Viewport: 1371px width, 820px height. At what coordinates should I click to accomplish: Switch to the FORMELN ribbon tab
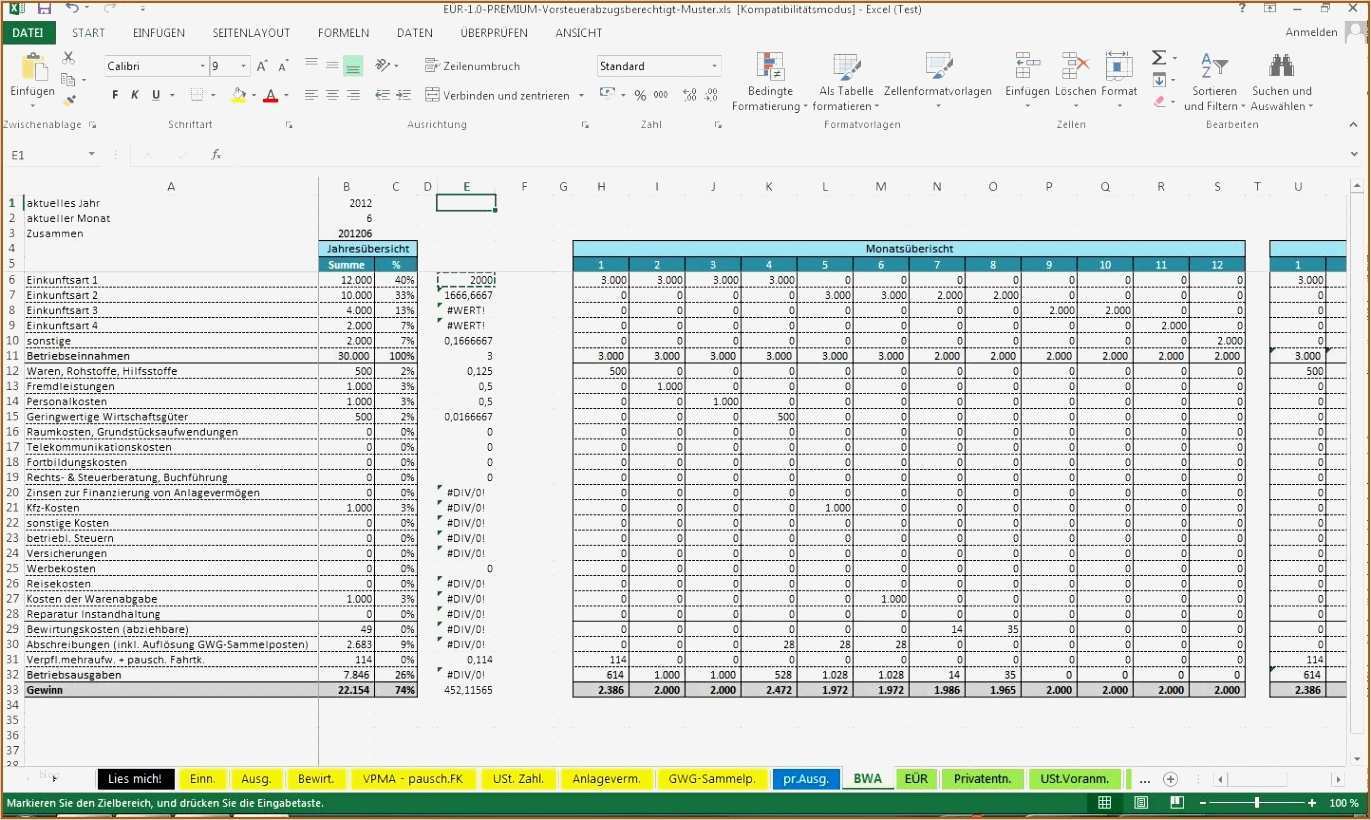click(343, 32)
